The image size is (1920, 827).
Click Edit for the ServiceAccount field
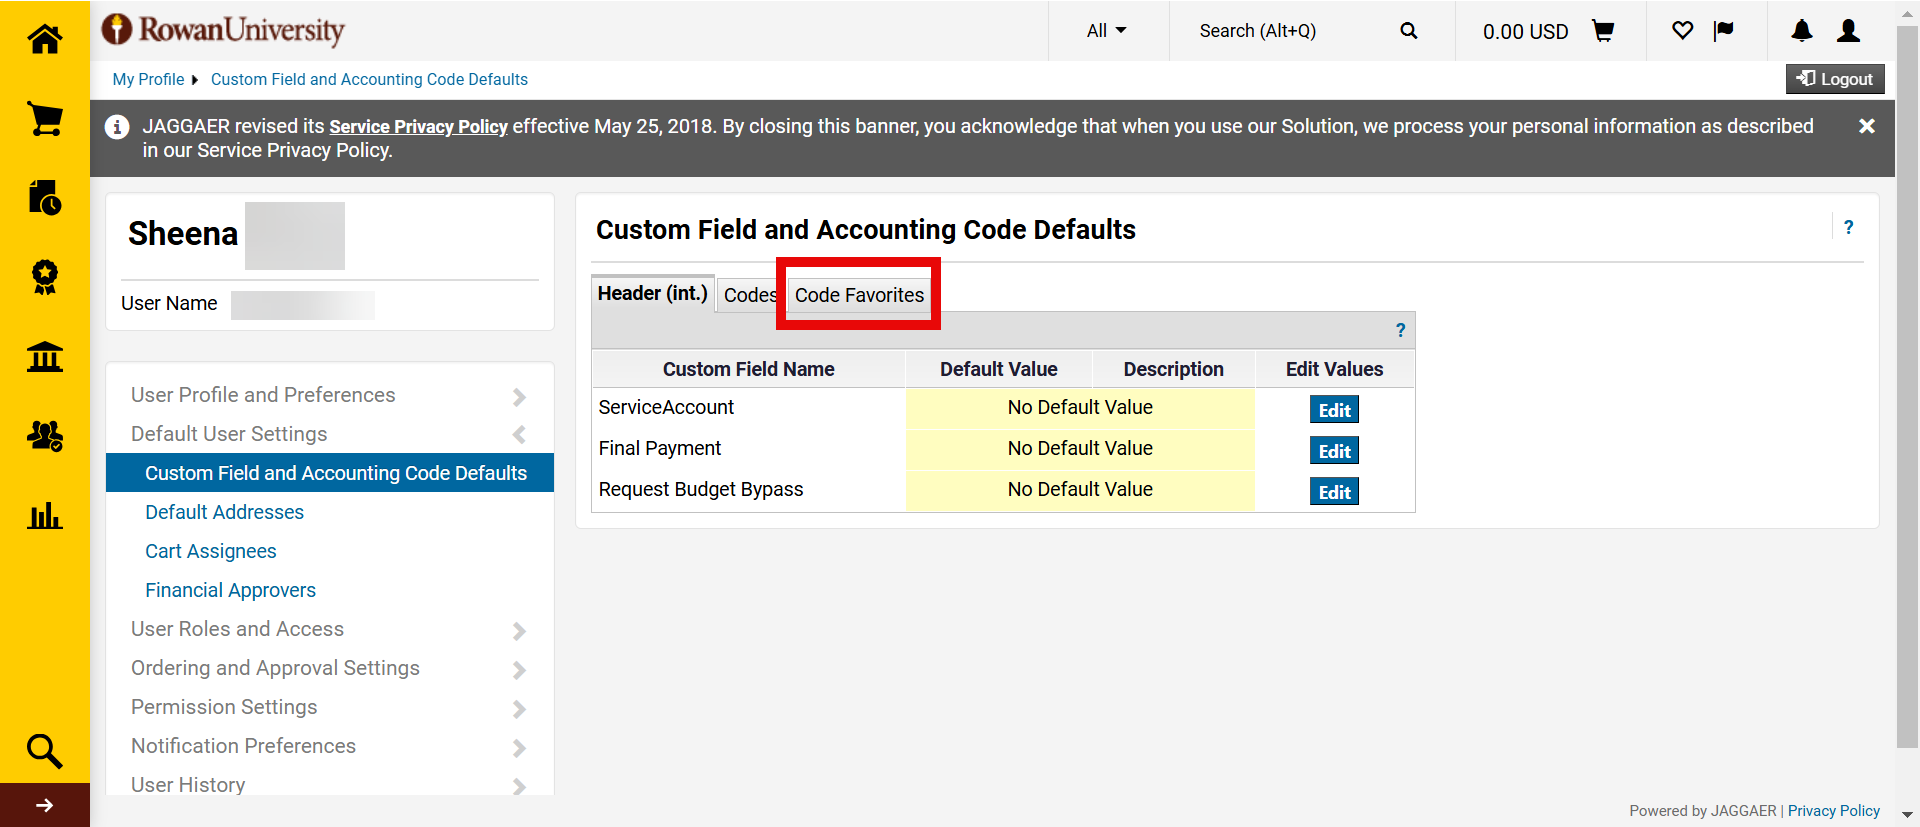[x=1334, y=410]
